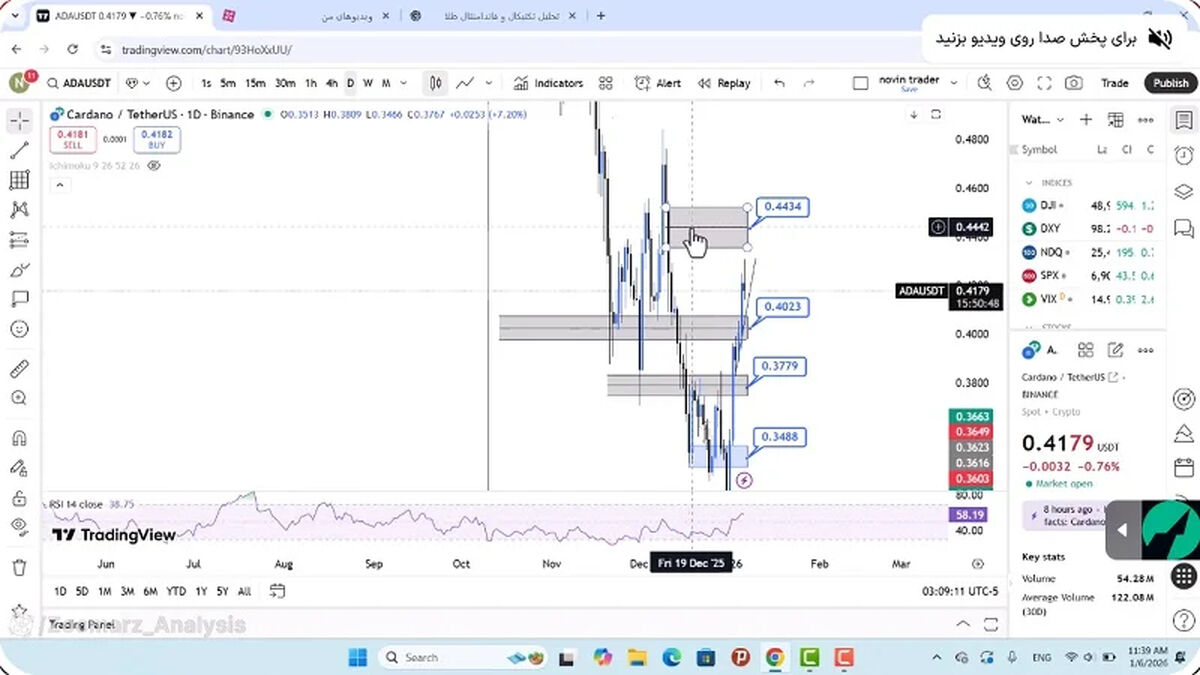Expand the novin trader layout dropdown
This screenshot has height=675, width=1200.
(x=953, y=83)
